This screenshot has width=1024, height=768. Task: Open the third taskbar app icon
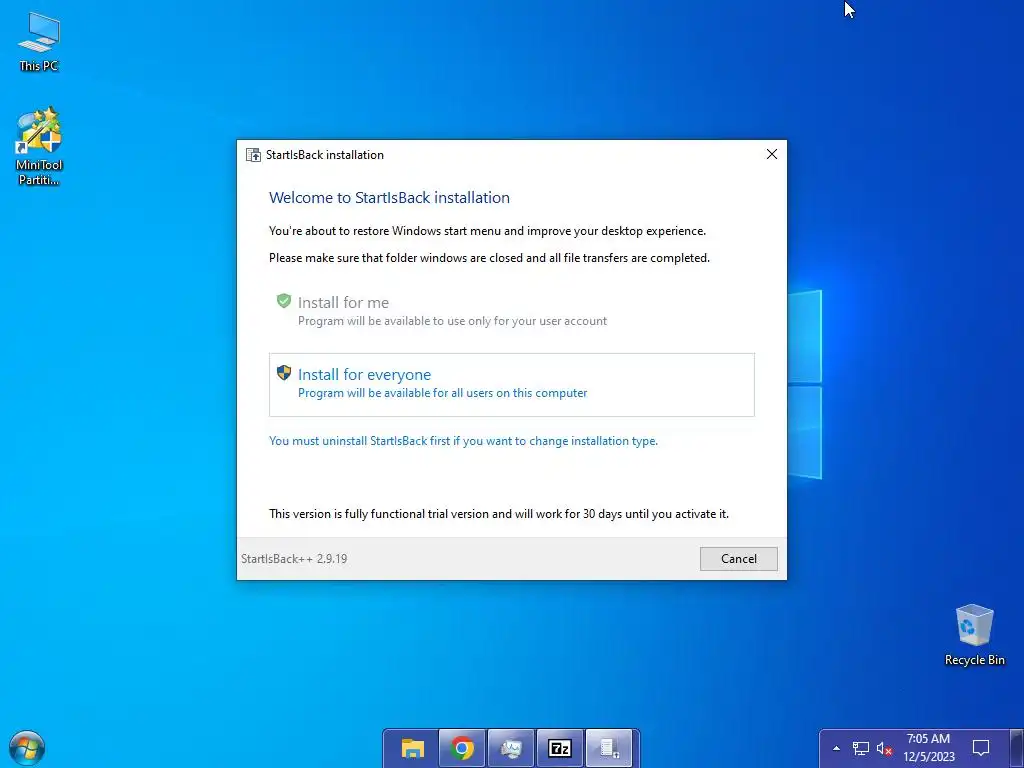pyautogui.click(x=511, y=748)
